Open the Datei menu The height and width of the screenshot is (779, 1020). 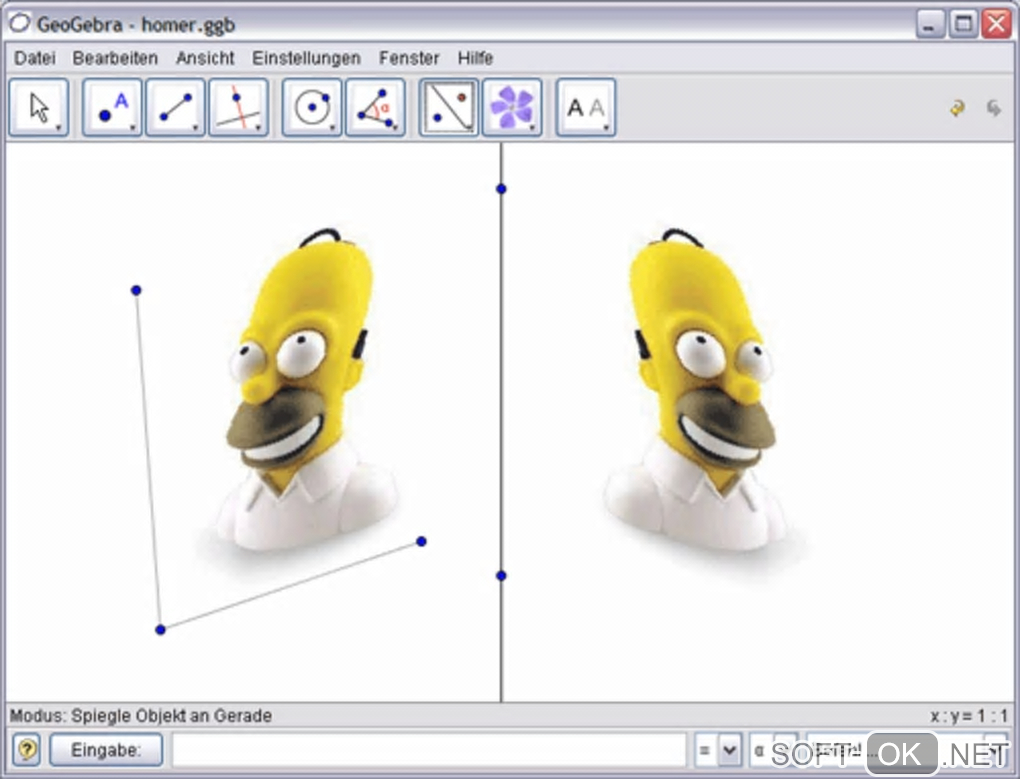pos(34,58)
